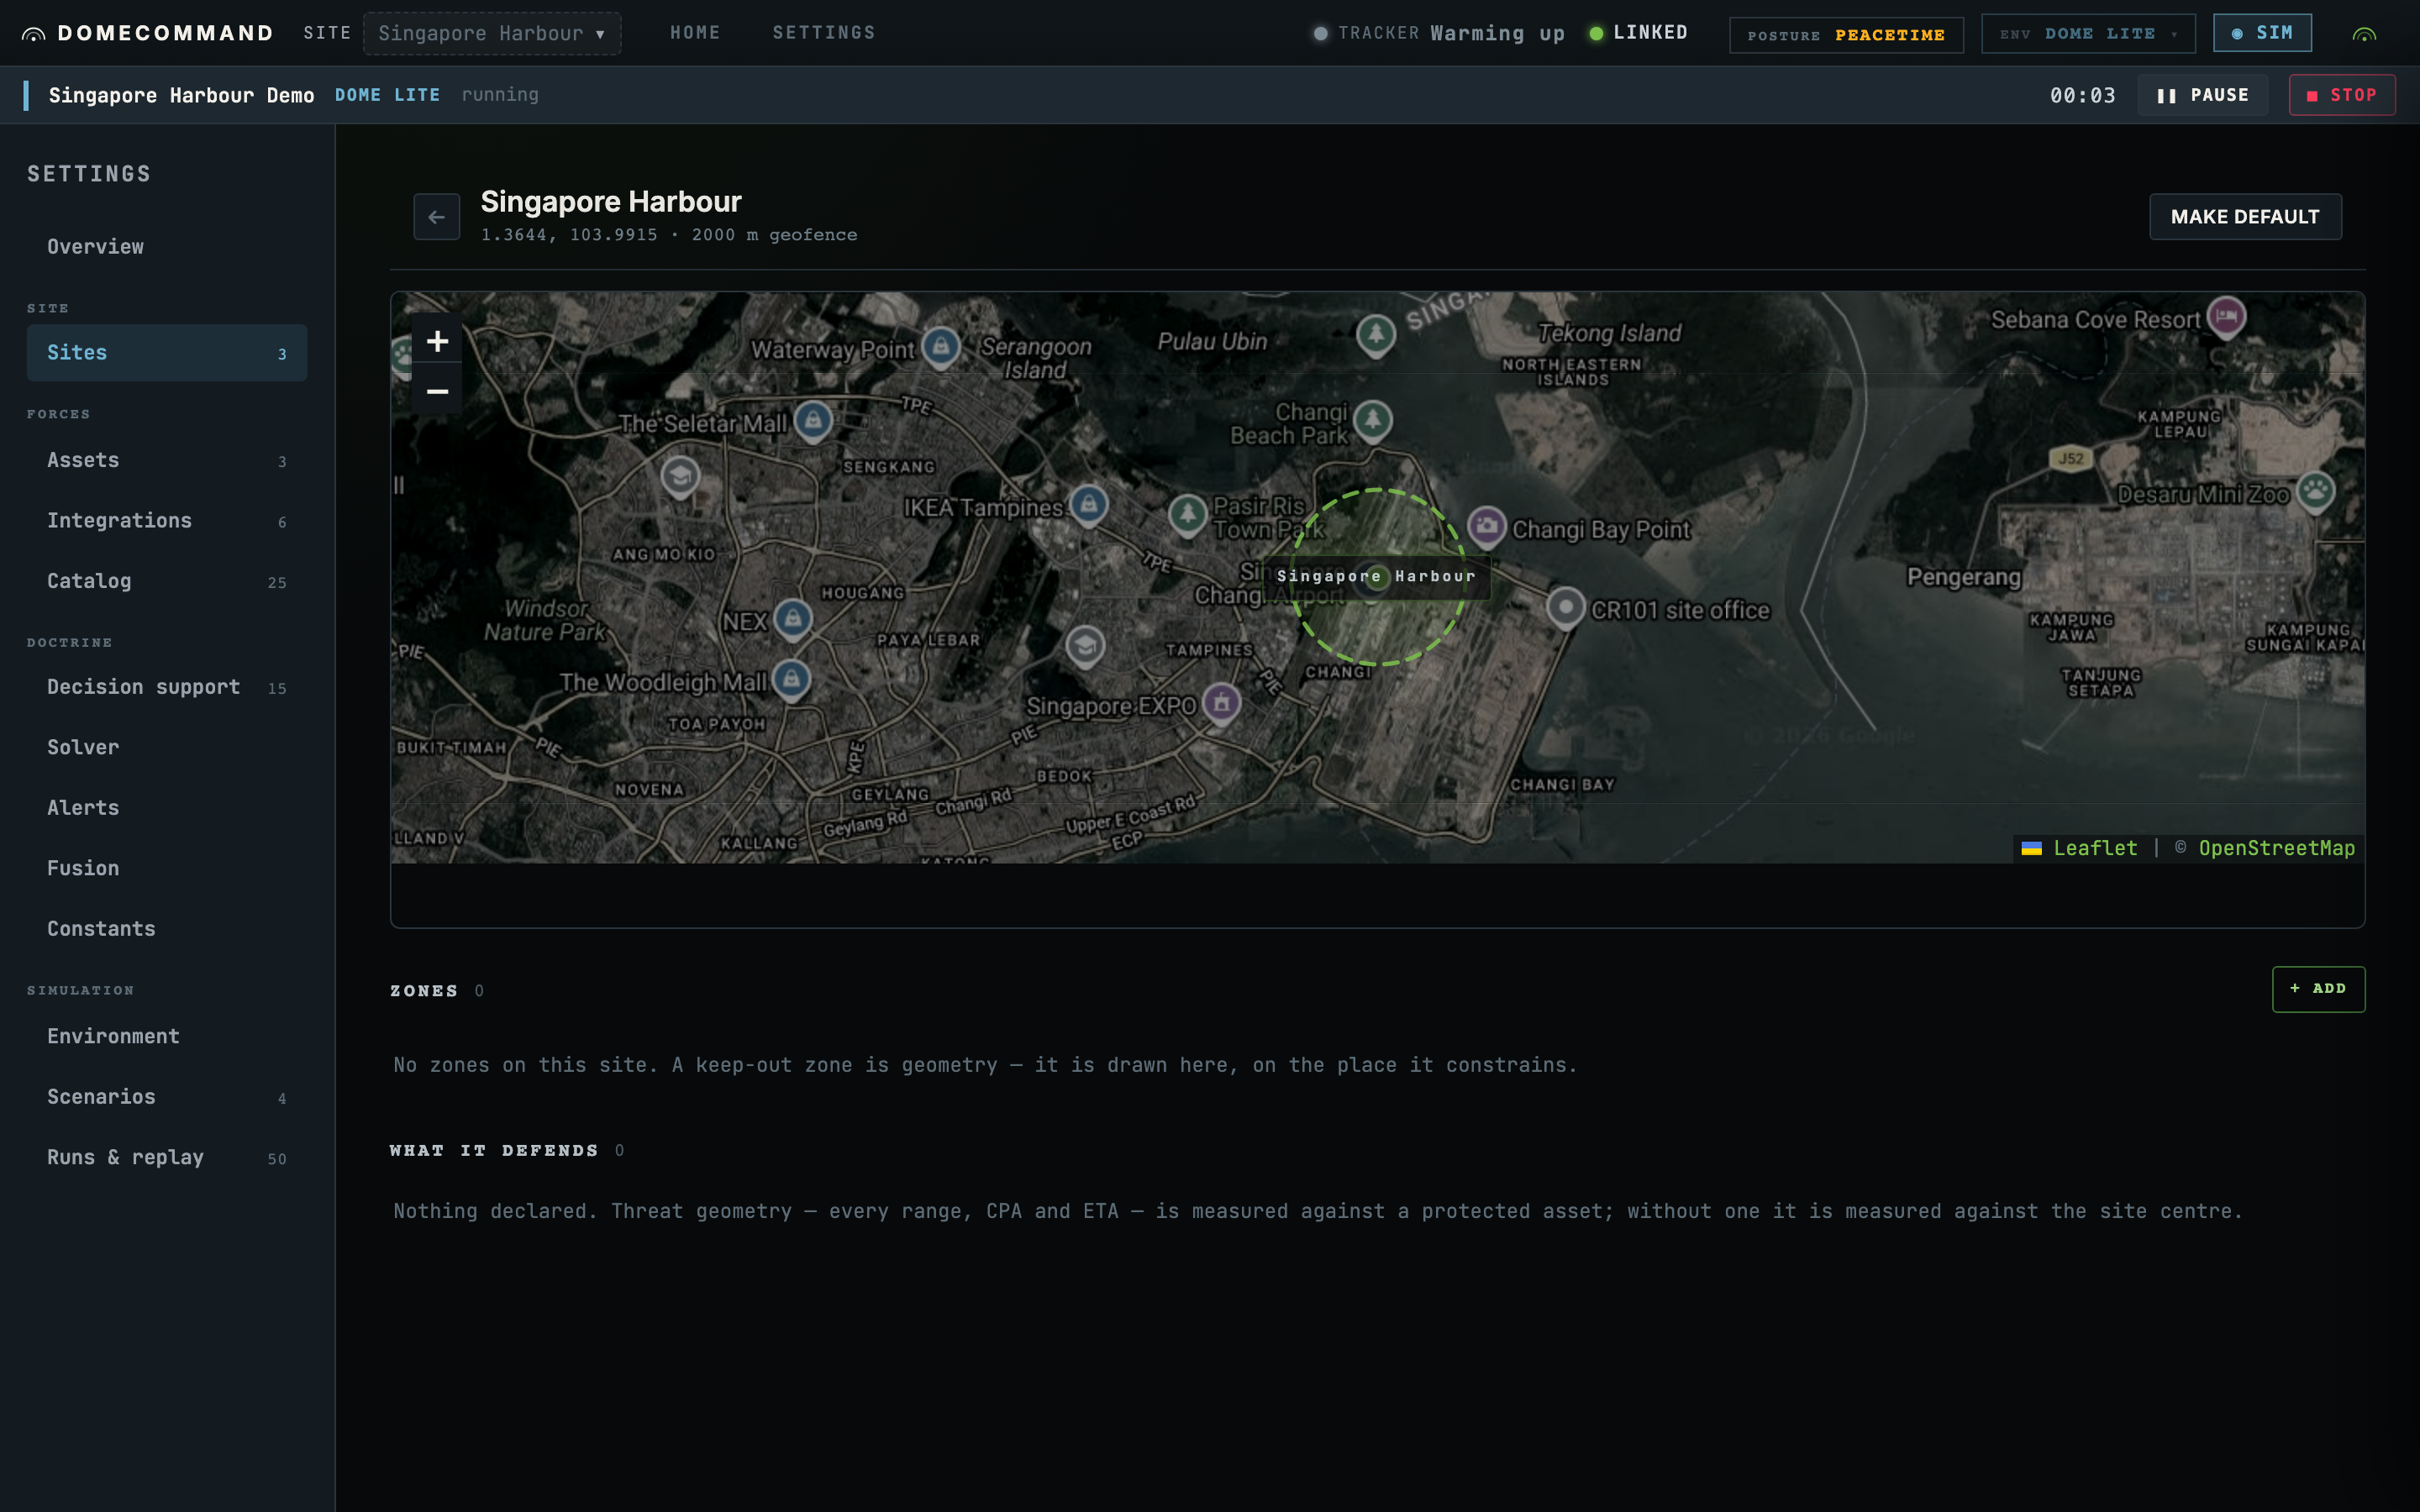Click the Waterway Point shopping marker
This screenshot has height=1512, width=2420.
click(x=940, y=347)
